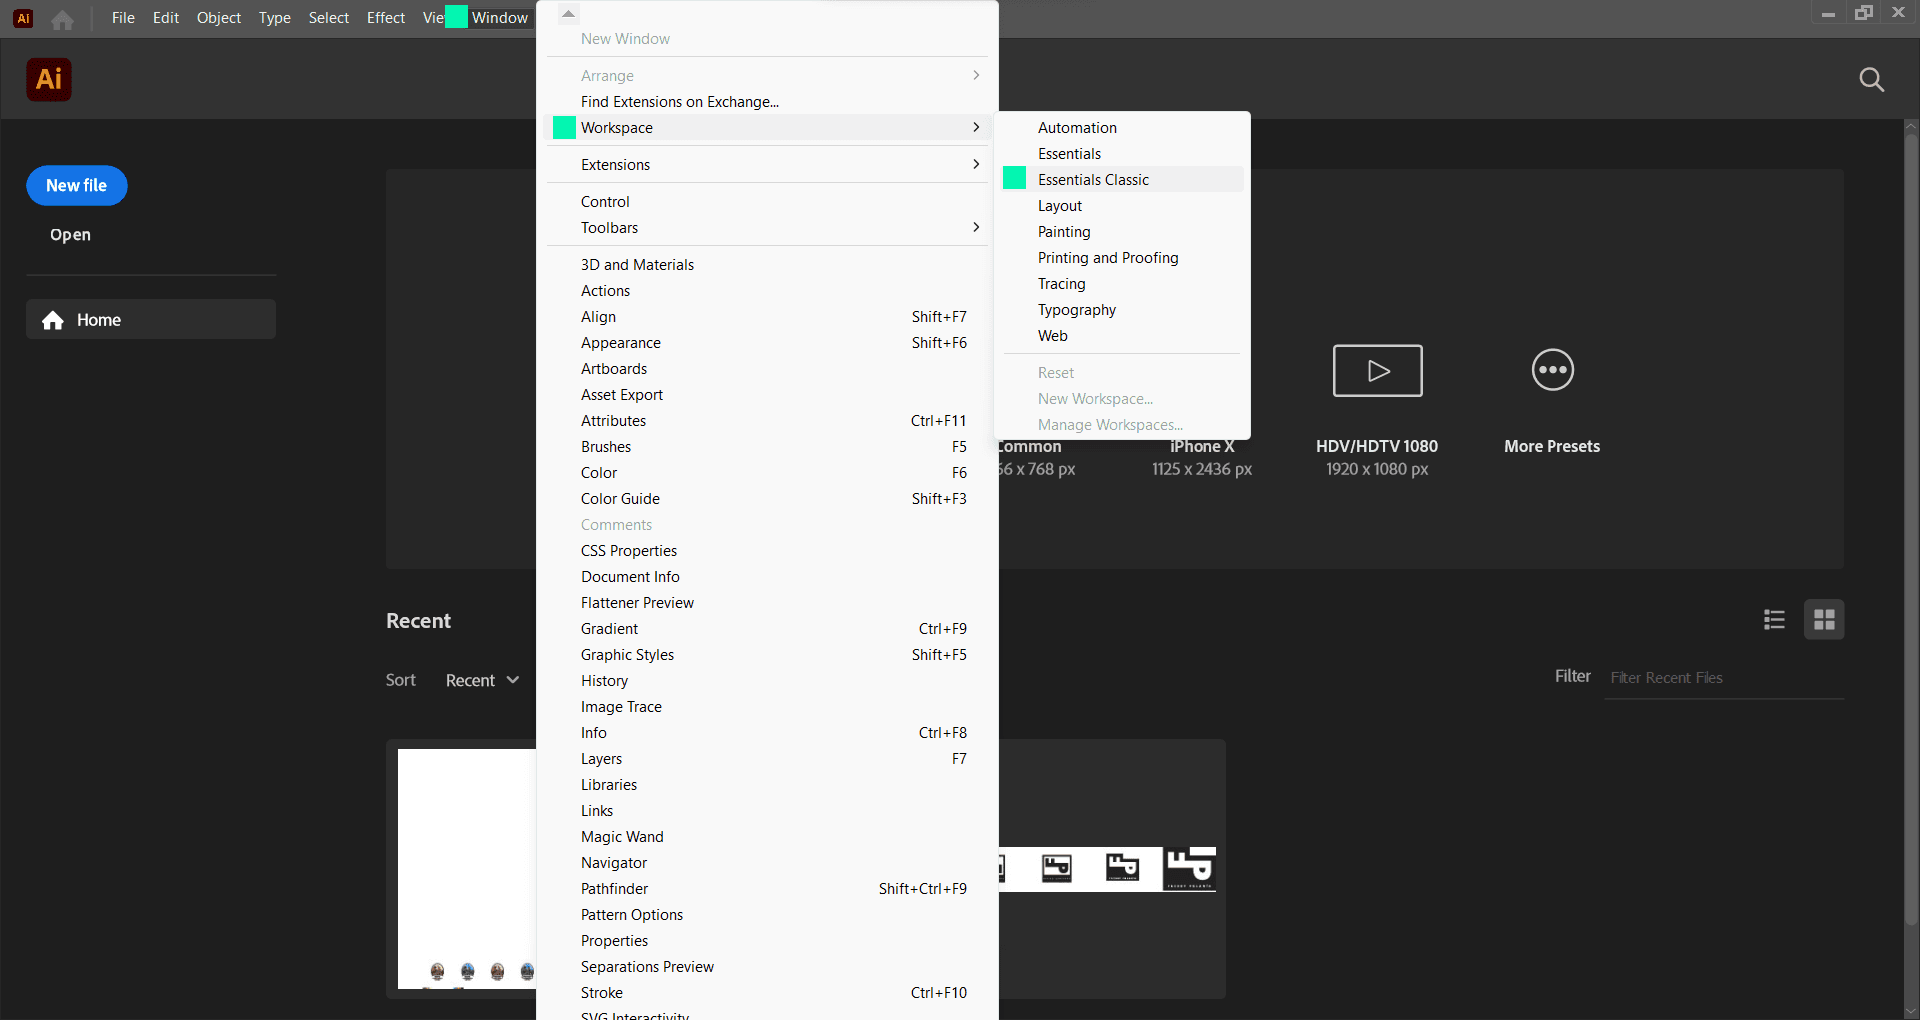Open the Libraries panel
The height and width of the screenshot is (1020, 1920).
[x=768, y=784]
